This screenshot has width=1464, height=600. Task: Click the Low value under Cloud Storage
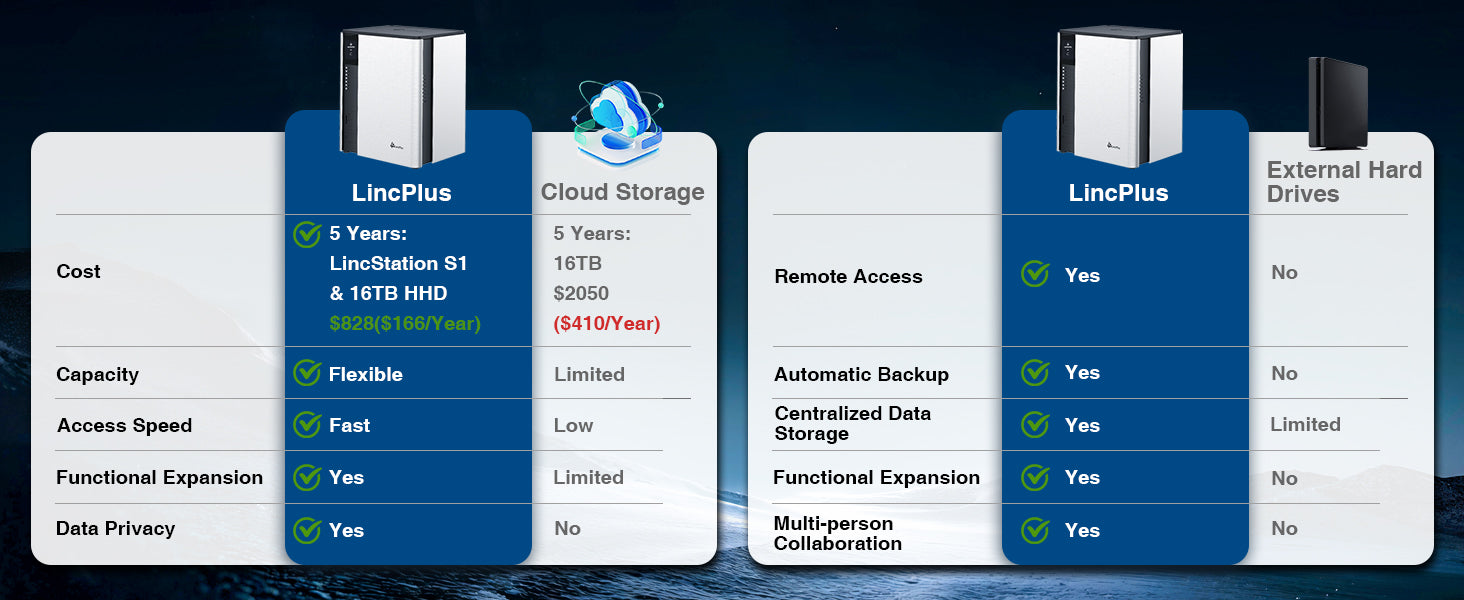pos(573,425)
